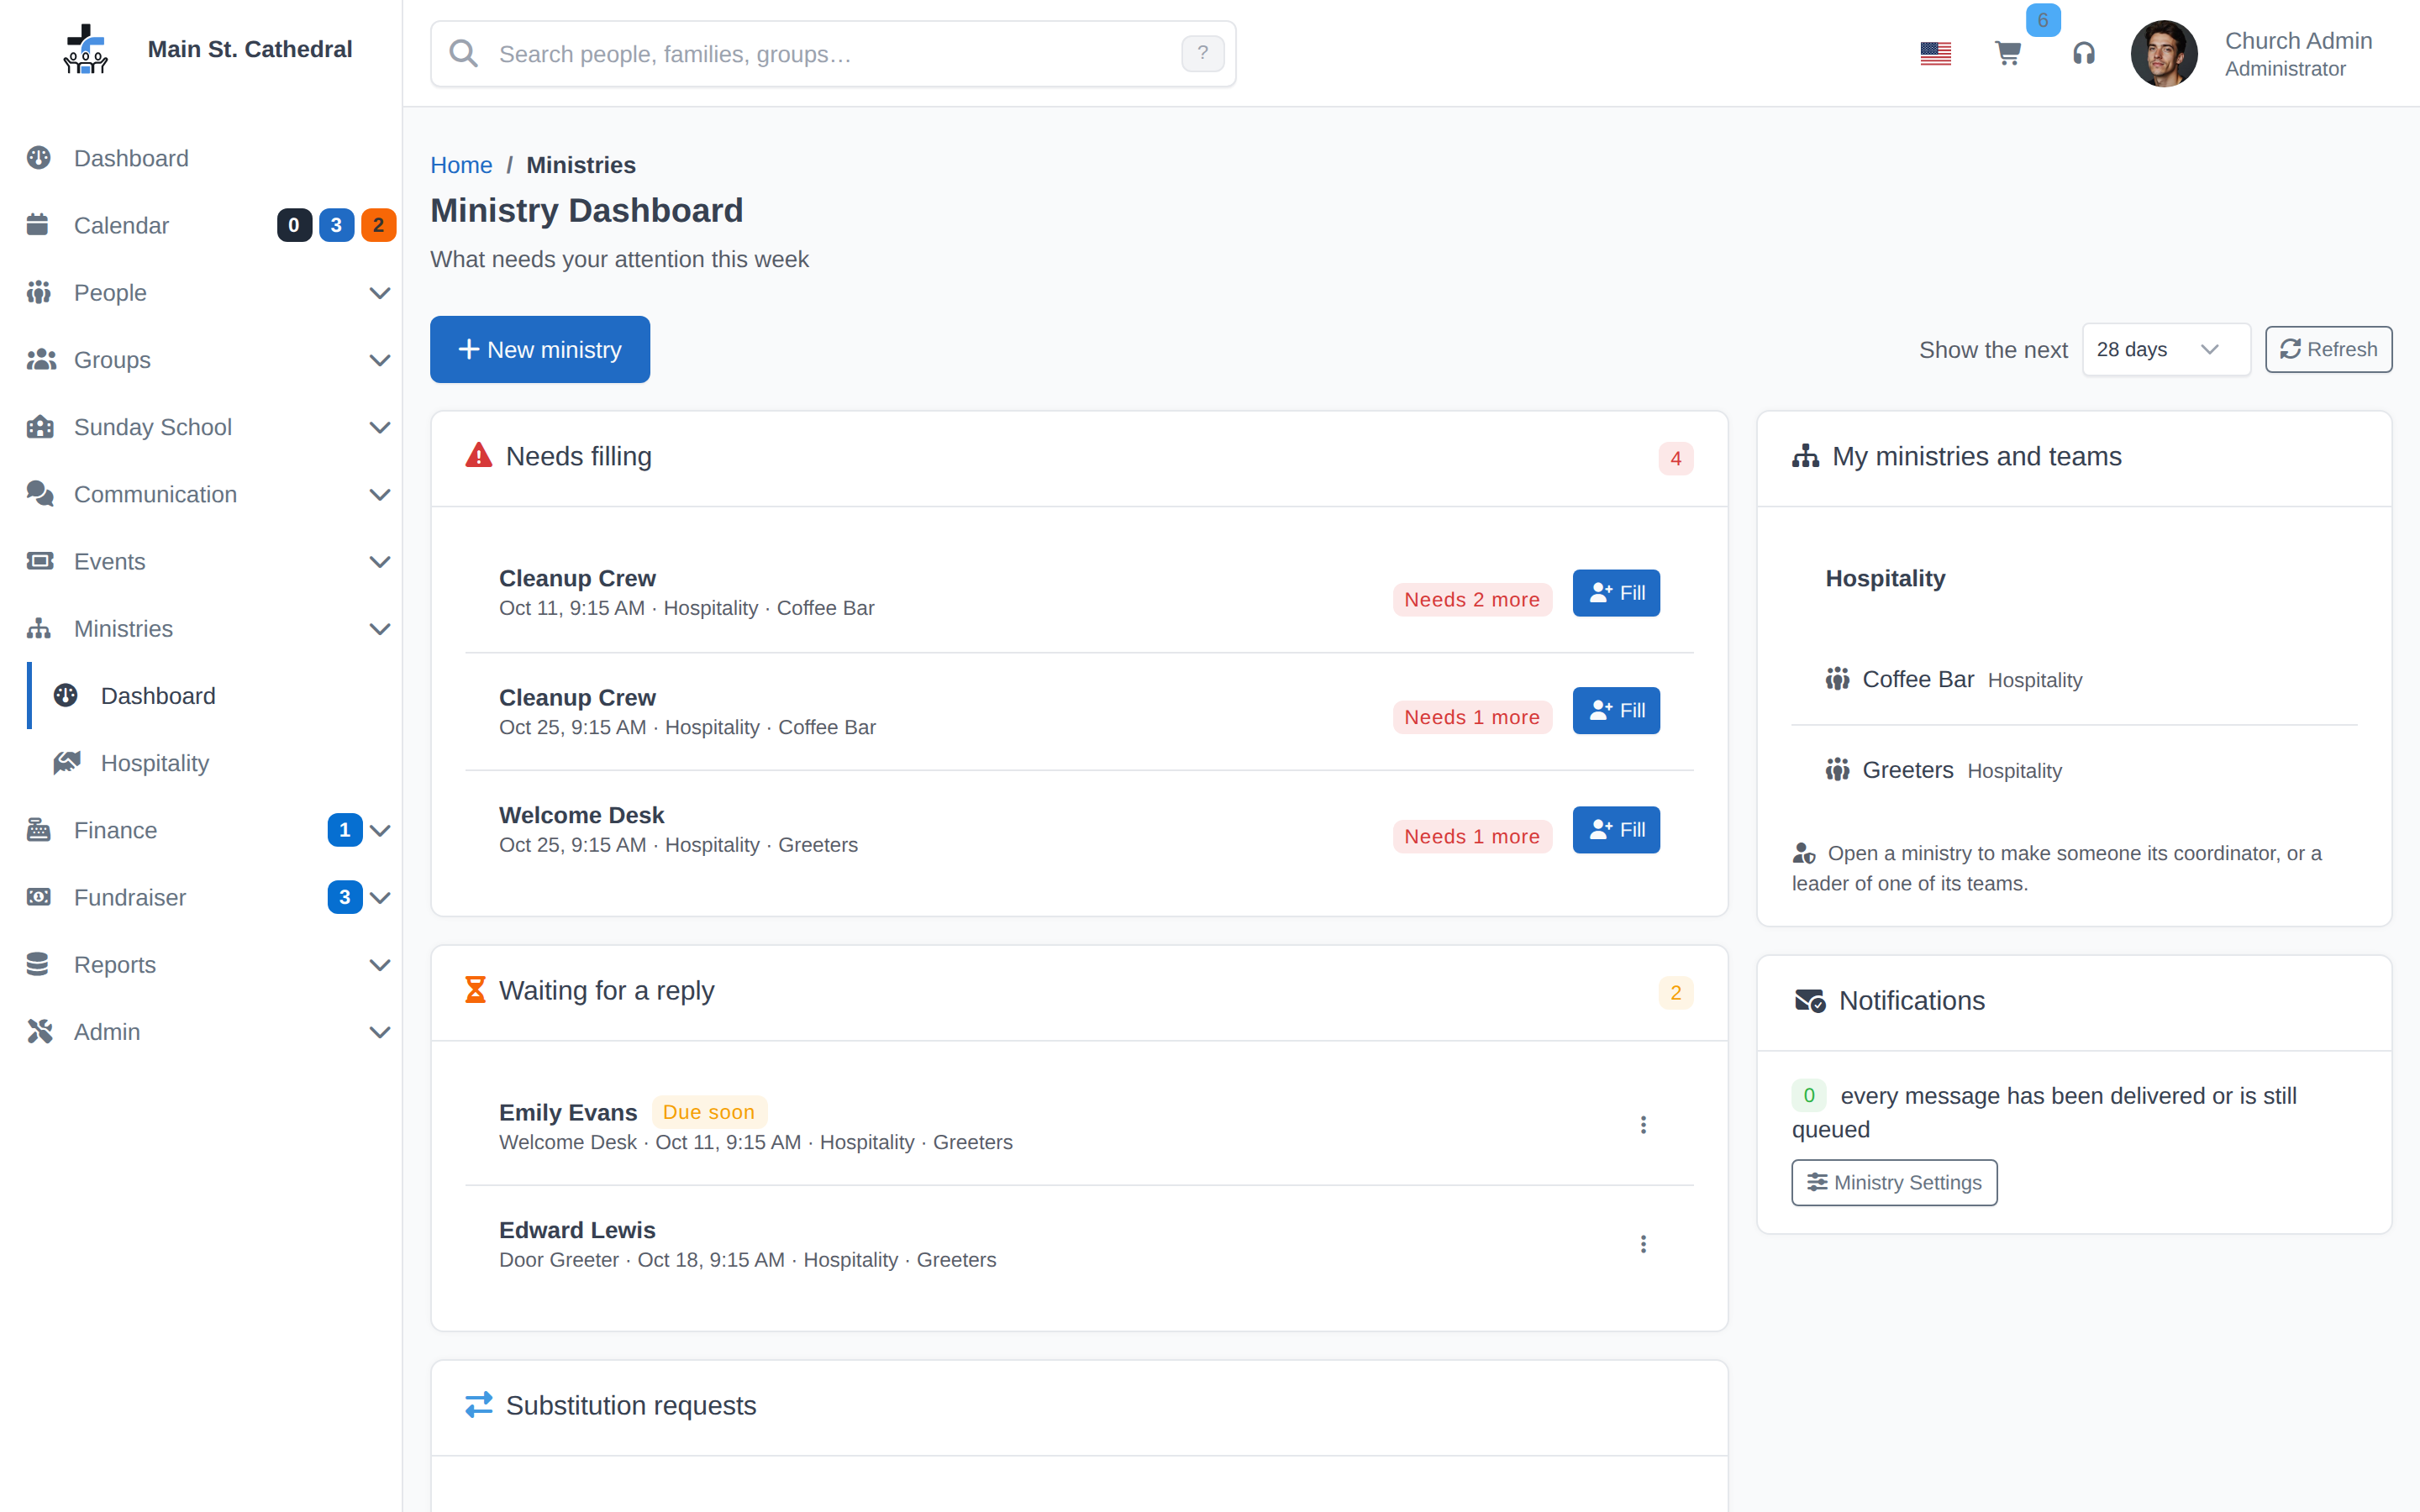
Task: Collapse the Ministries chevron
Action: [380, 629]
